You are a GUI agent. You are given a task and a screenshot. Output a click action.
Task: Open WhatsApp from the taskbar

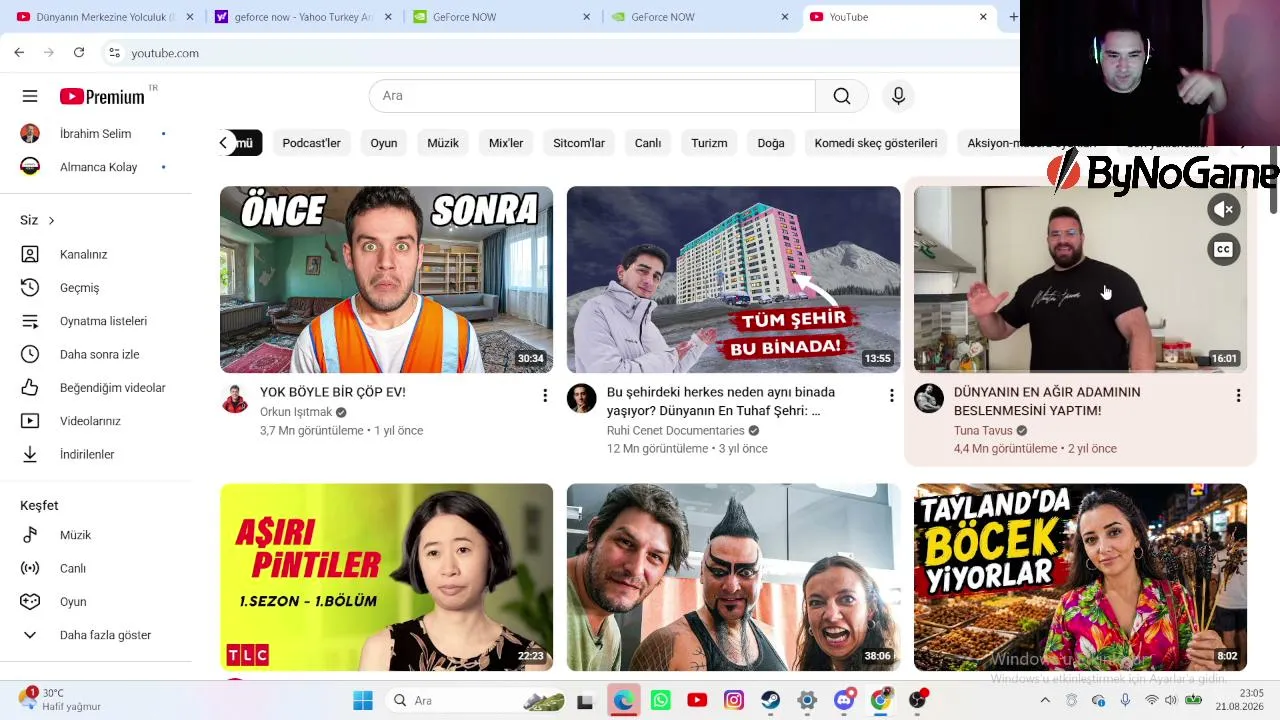point(660,700)
